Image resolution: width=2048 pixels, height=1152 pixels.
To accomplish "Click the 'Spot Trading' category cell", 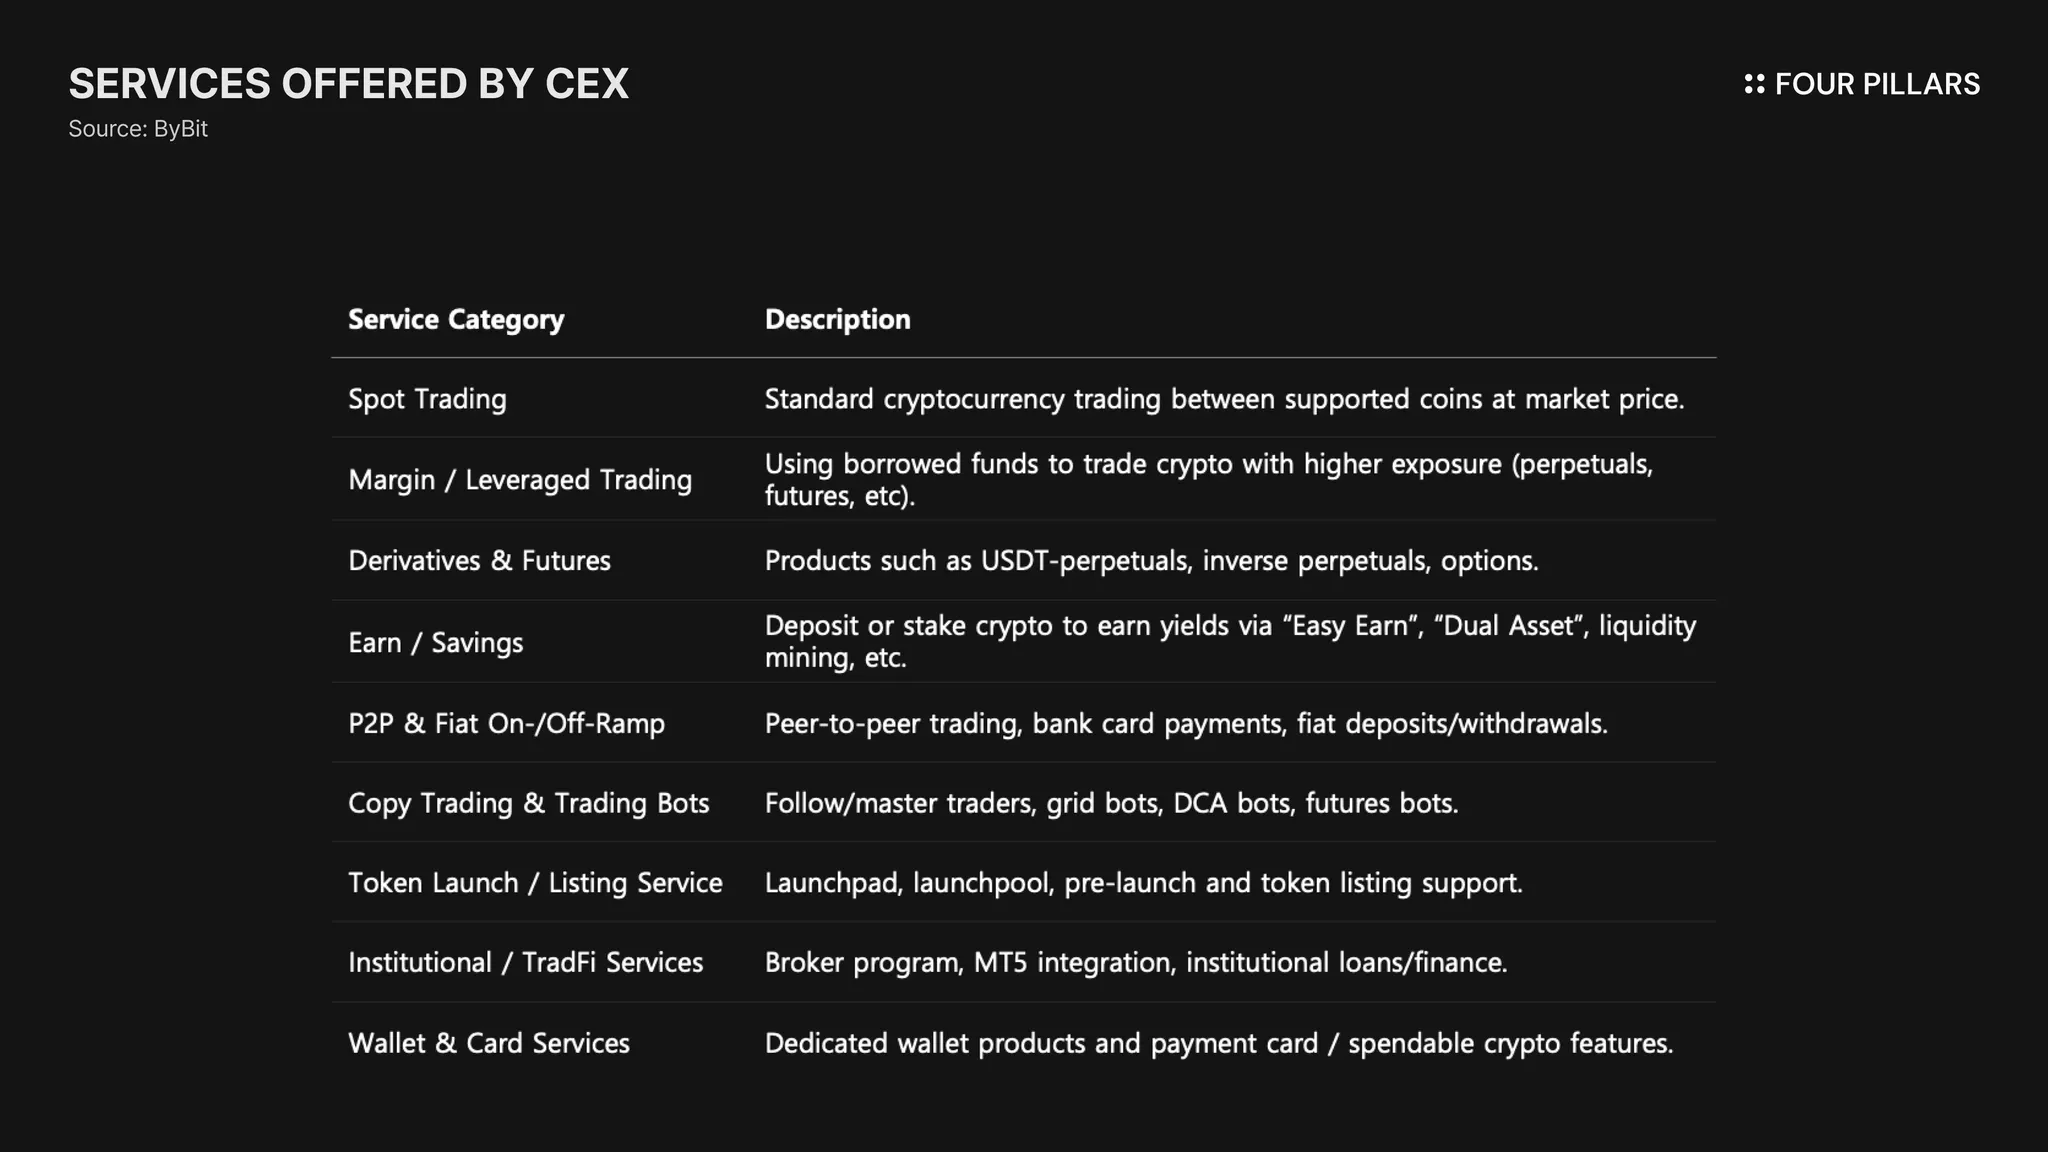I will coord(427,399).
